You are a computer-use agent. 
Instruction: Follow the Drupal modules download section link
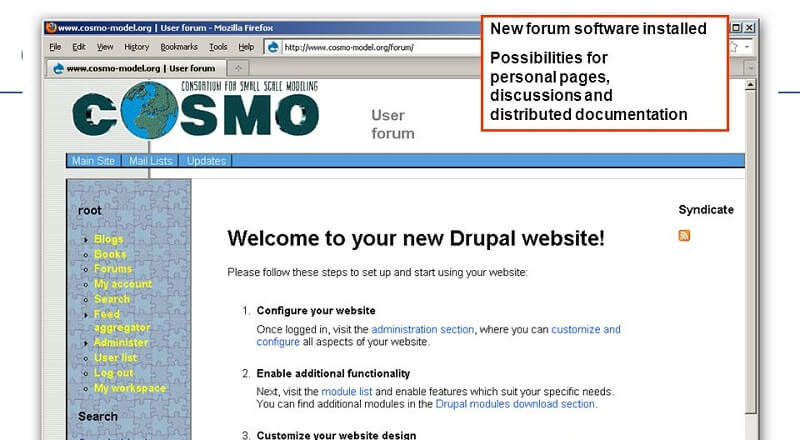[x=515, y=404]
